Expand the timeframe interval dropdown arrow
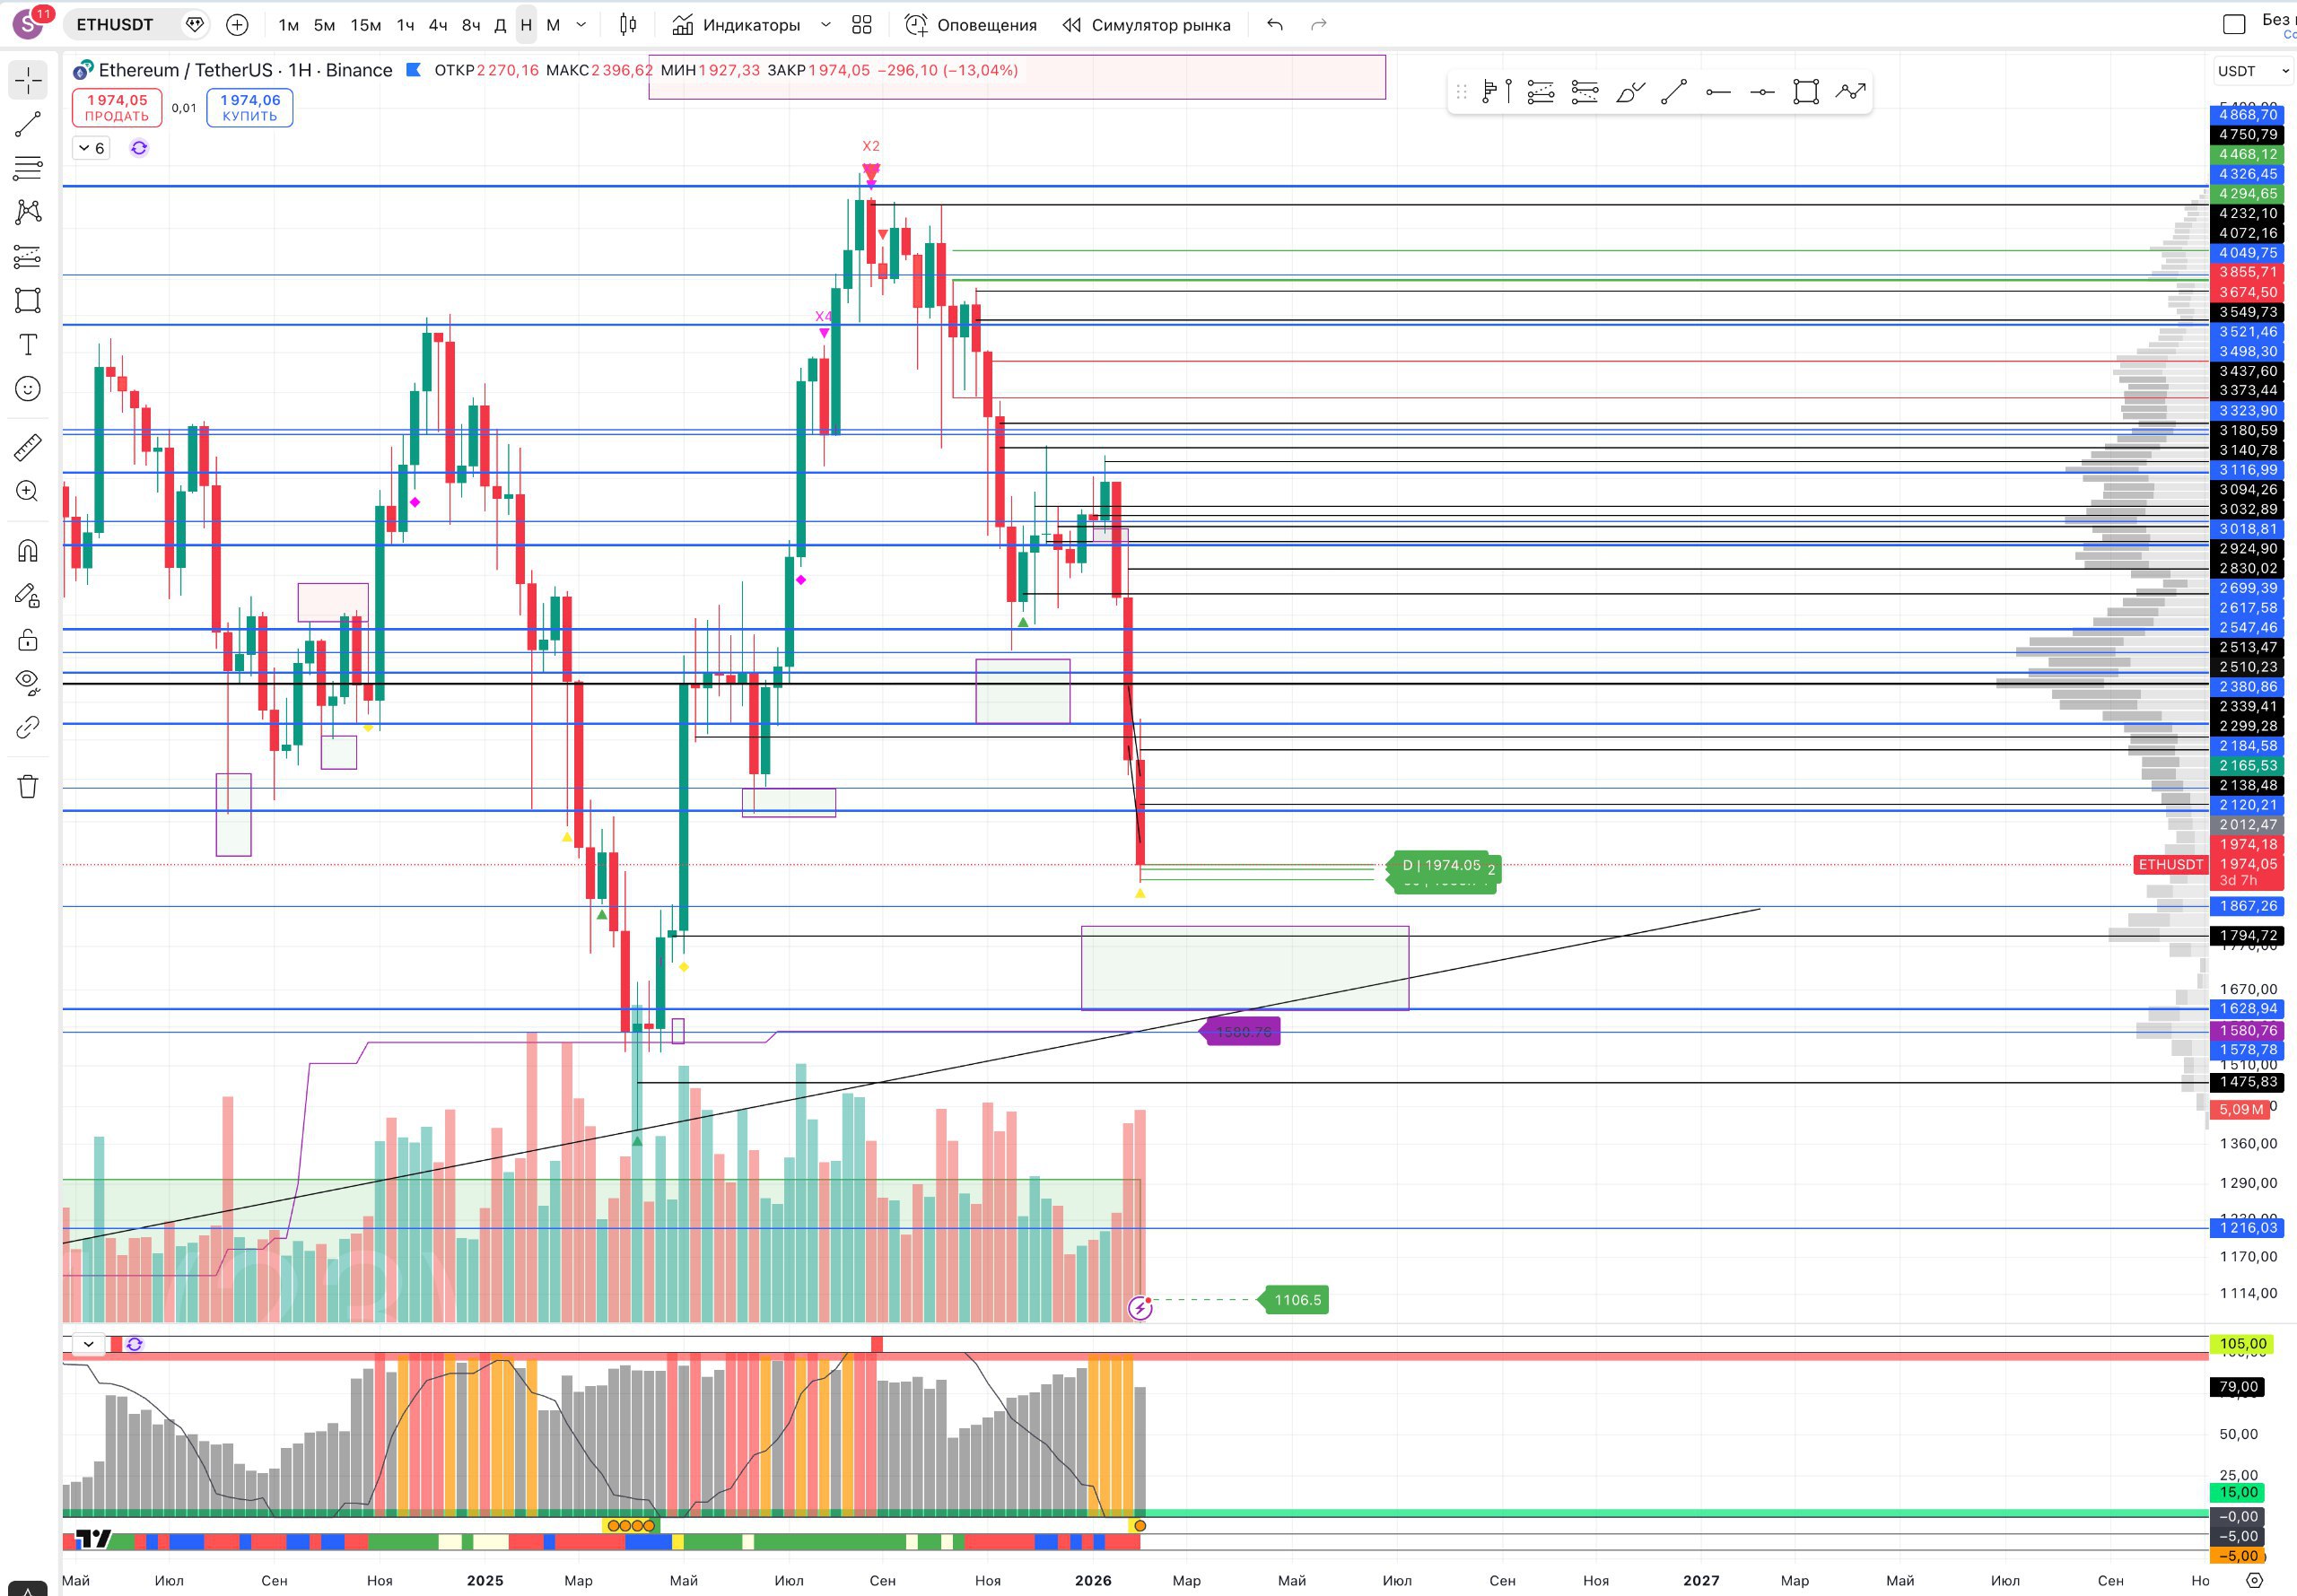This screenshot has height=1596, width=2297. tap(581, 25)
